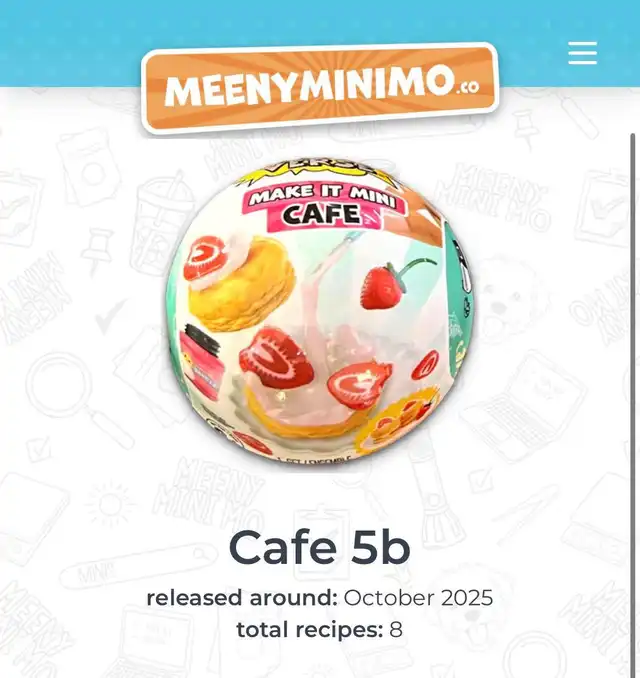Viewport: 640px width, 678px height.
Task: Click the Cafe 5b heading
Action: click(320, 547)
